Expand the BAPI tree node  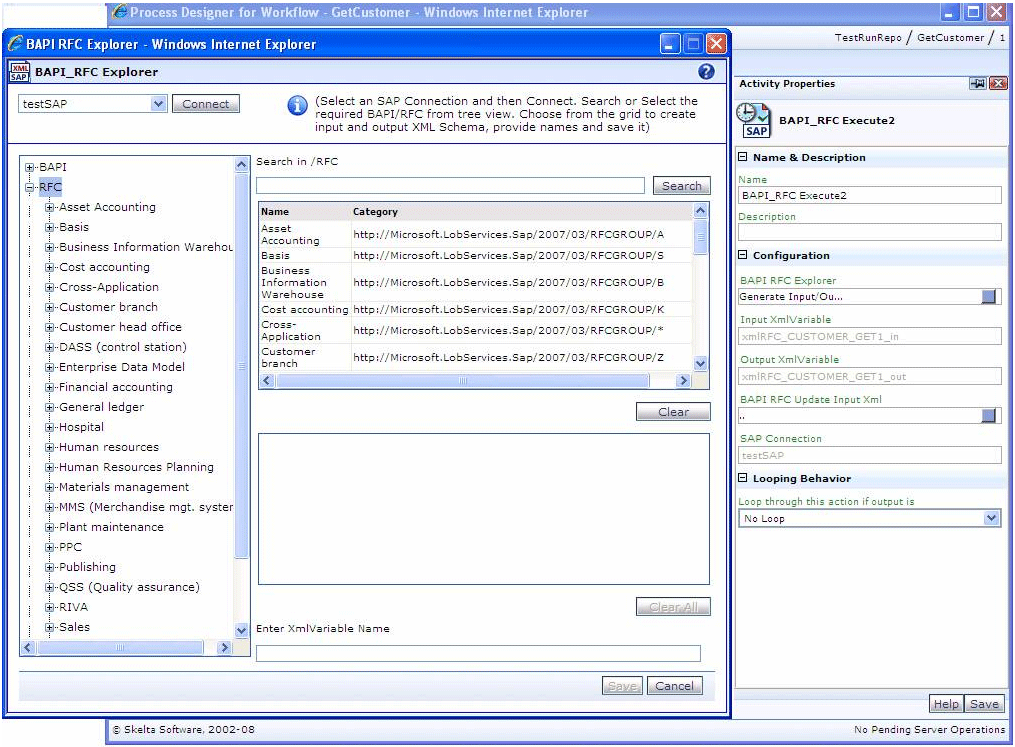30,168
